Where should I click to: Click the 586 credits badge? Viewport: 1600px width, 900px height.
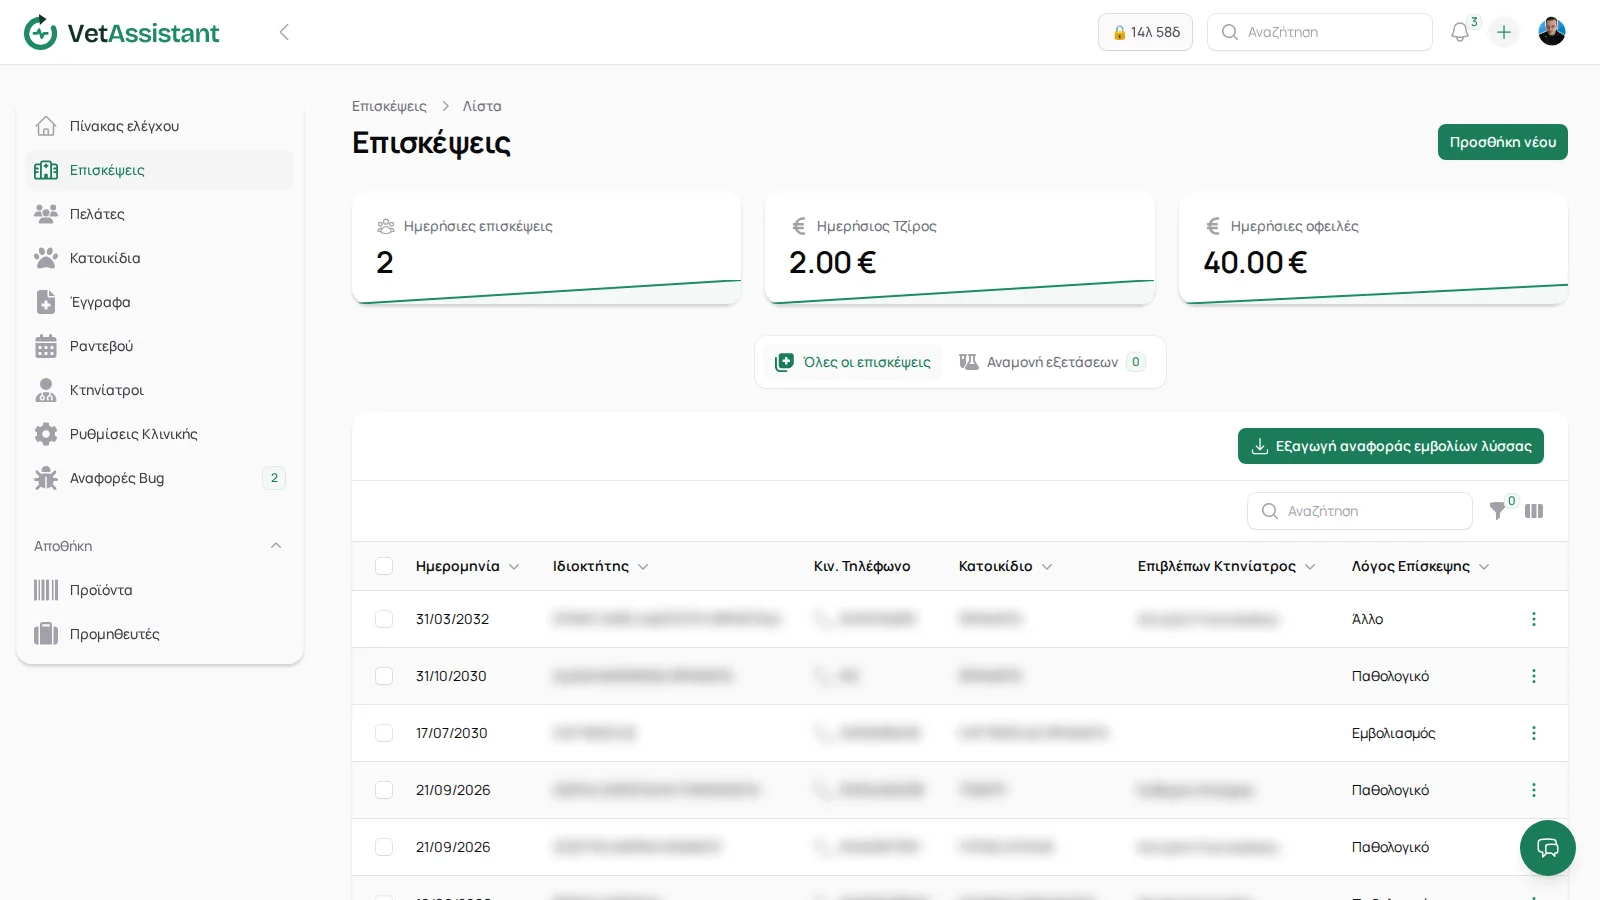coord(1145,32)
